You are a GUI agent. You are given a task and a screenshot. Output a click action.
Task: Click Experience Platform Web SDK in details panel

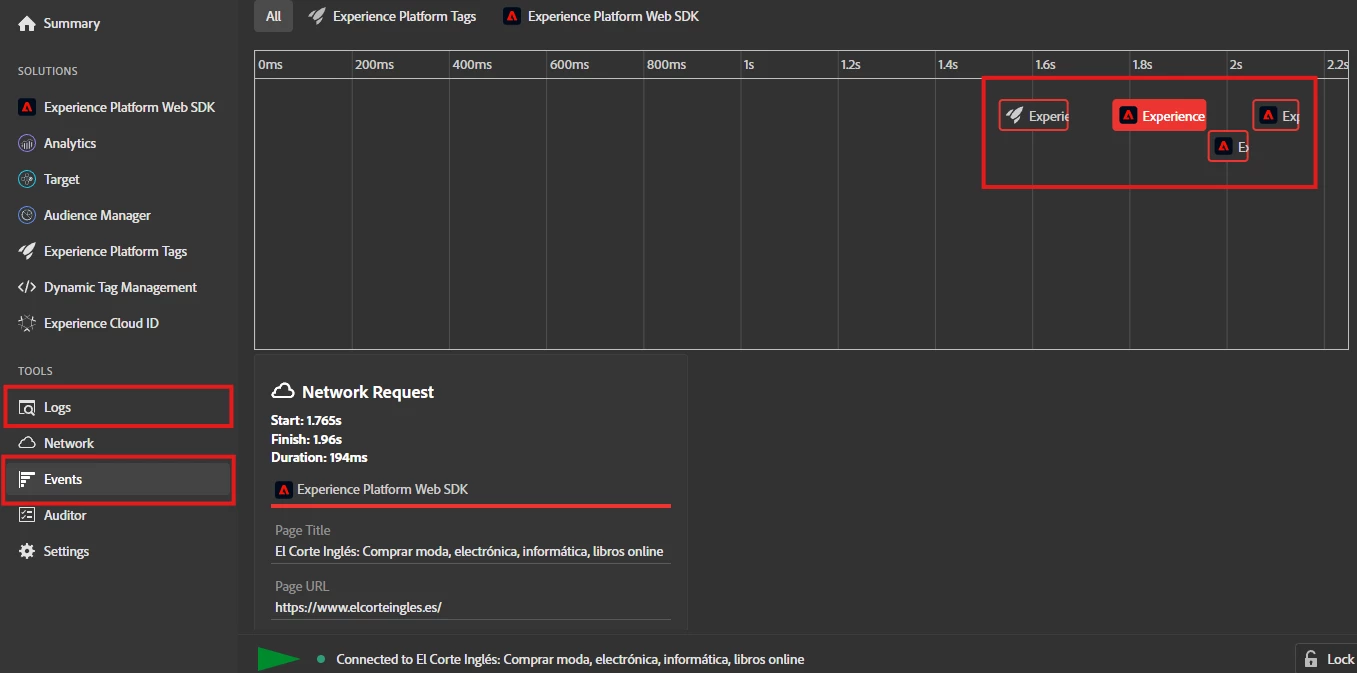(382, 489)
